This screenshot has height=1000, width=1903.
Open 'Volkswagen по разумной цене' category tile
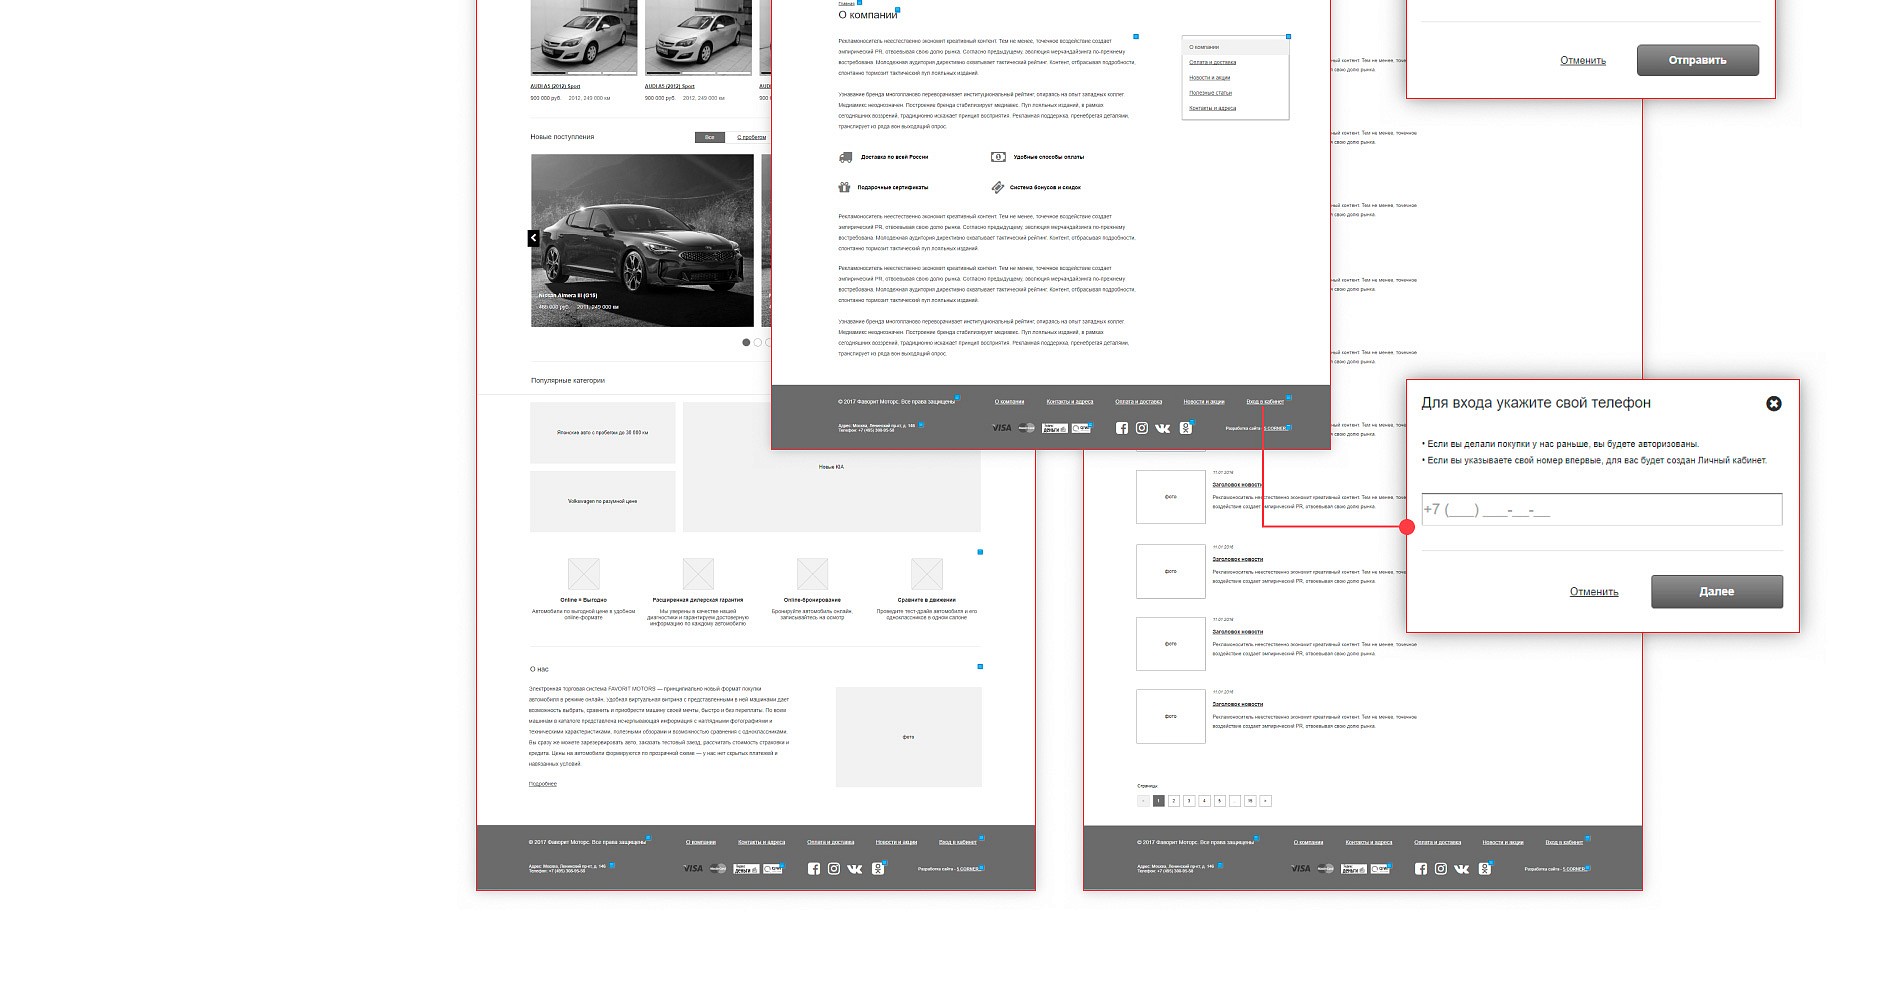click(x=602, y=501)
